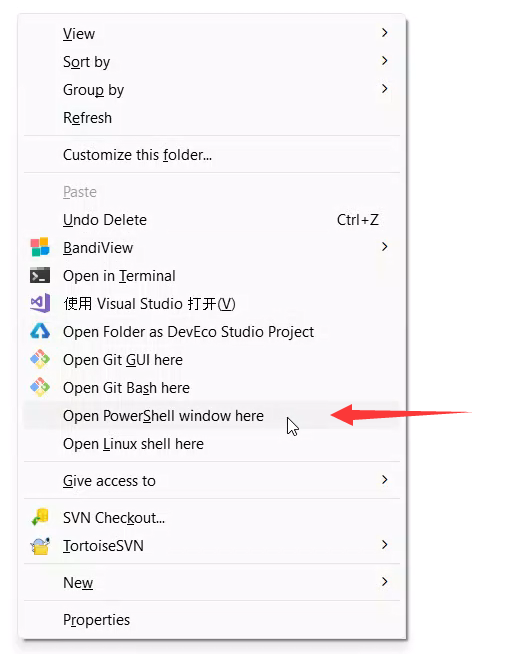
Task: Click the TortoiseSVN turtle icon
Action: (x=40, y=546)
